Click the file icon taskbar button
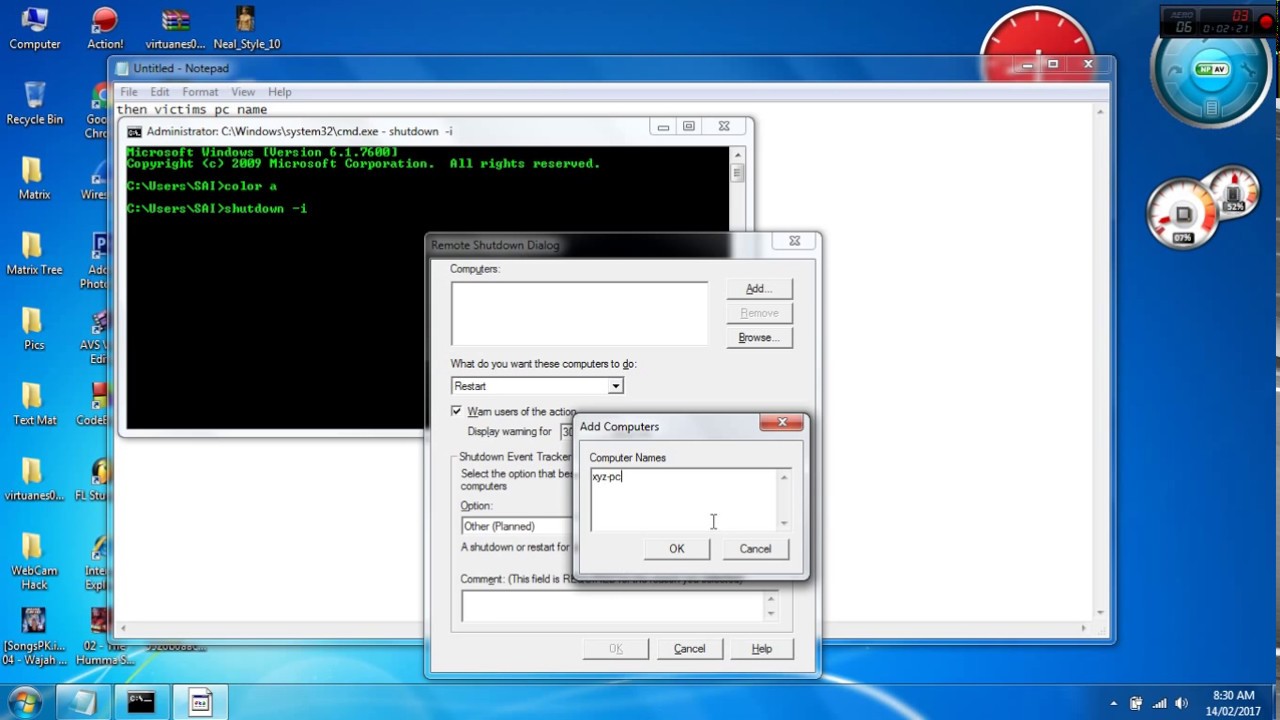Screen dimensions: 1280x720 coord(200,702)
